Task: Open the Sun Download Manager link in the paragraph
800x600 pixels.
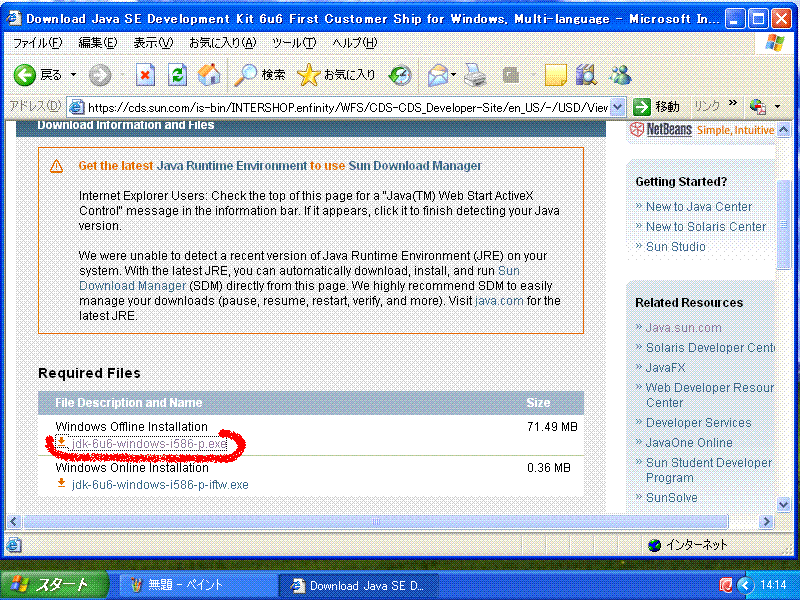Action: point(299,278)
